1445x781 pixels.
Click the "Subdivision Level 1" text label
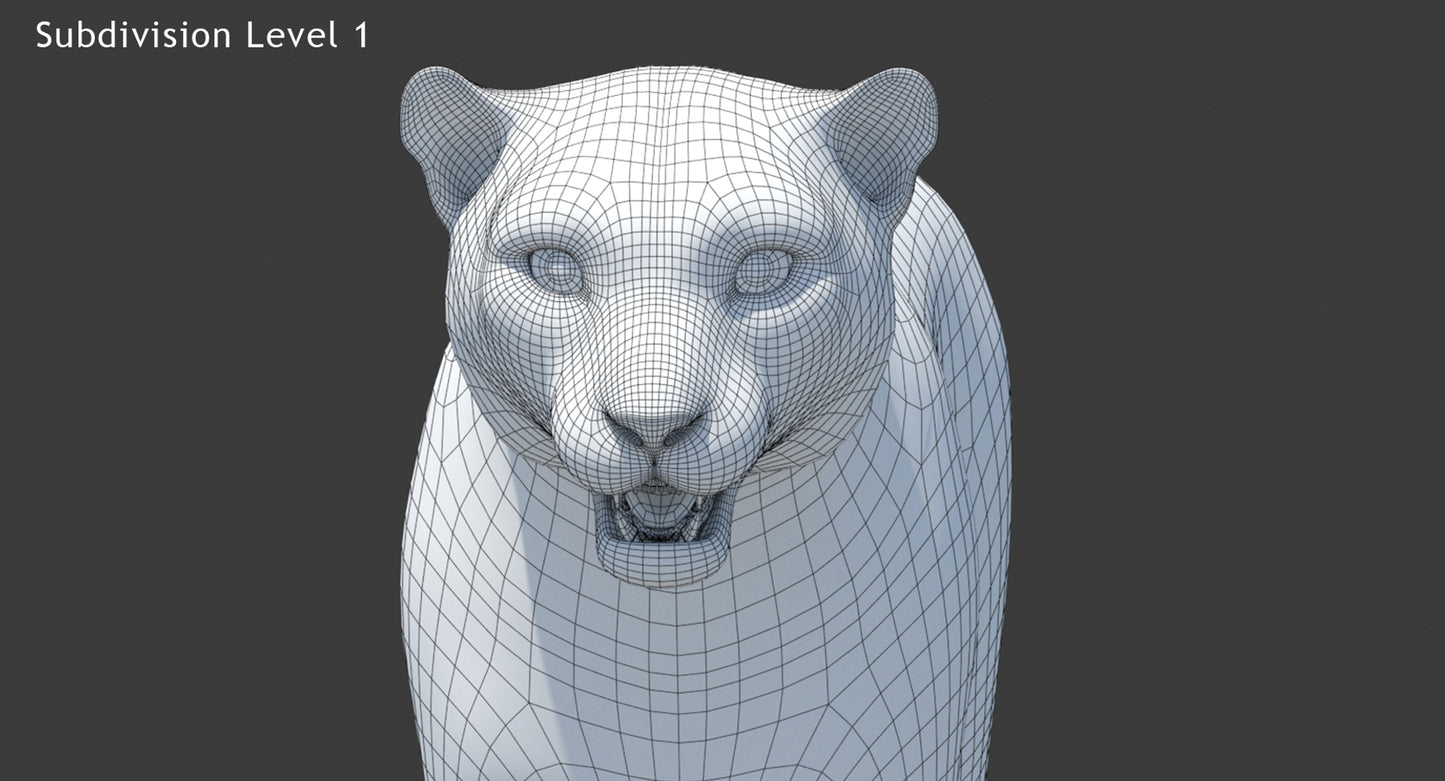(x=202, y=36)
